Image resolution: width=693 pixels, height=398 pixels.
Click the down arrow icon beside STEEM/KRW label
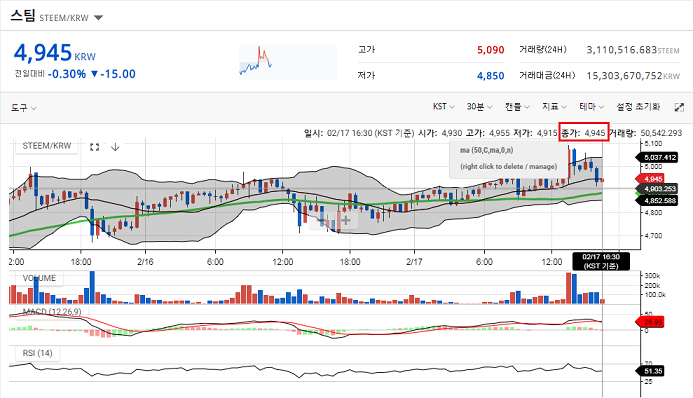(115, 147)
